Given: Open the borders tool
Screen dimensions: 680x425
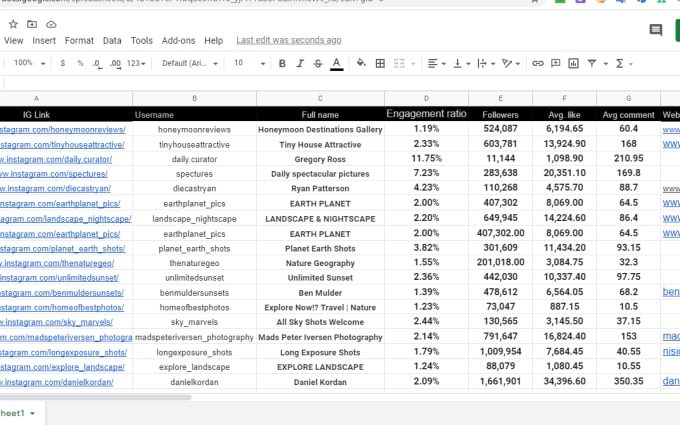Looking at the screenshot, I should click(x=380, y=63).
